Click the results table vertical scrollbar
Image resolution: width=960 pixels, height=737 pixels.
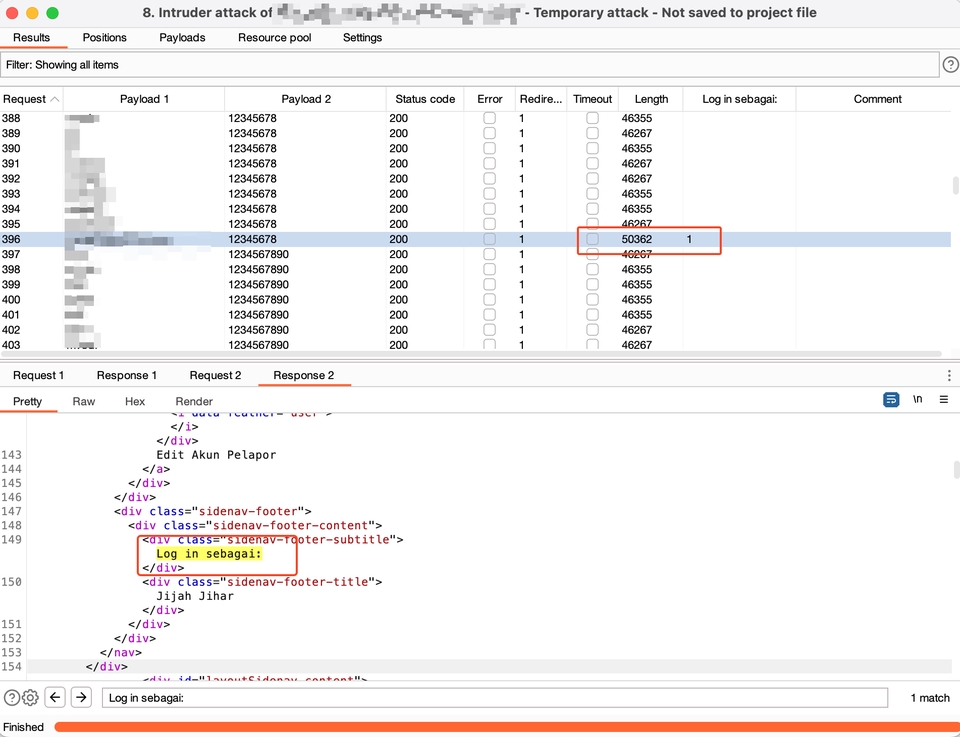click(x=956, y=185)
